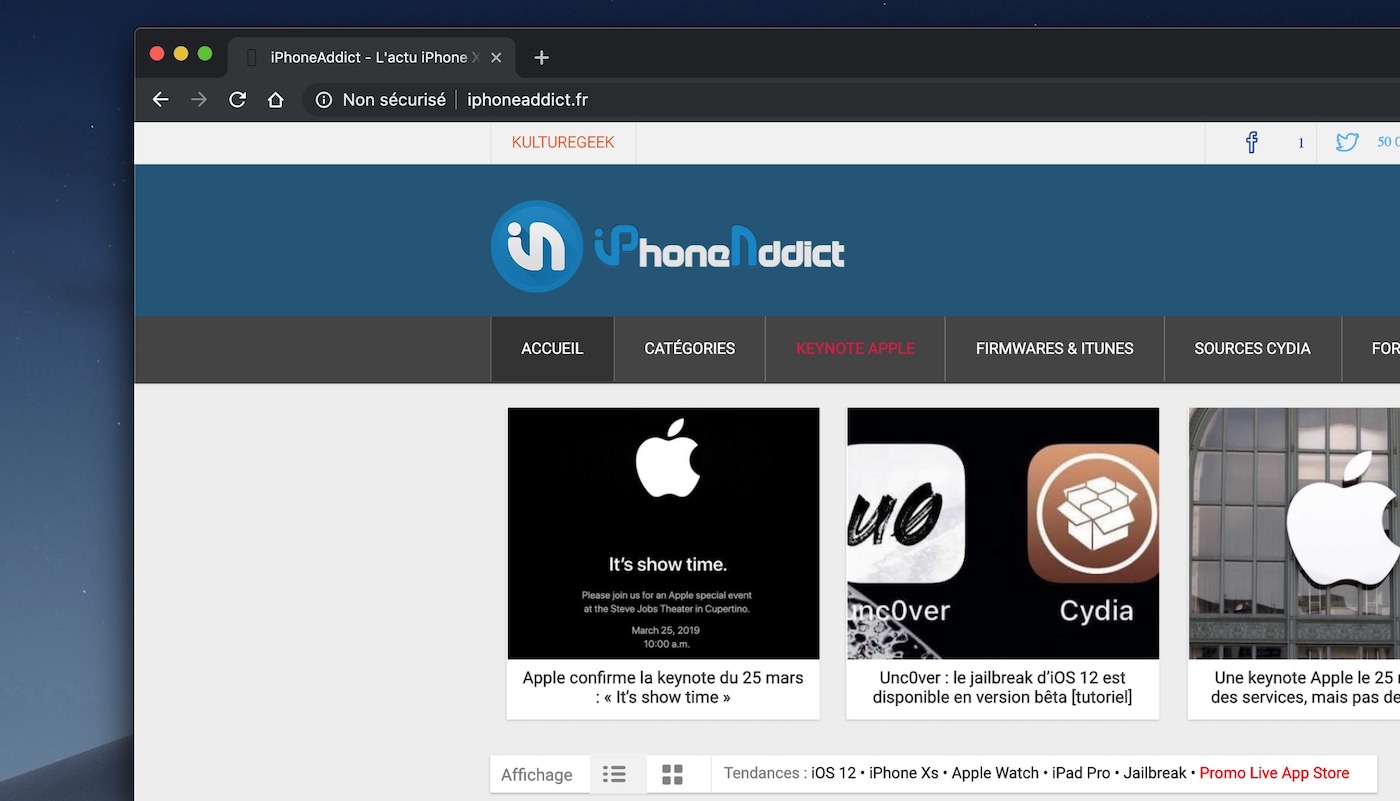This screenshot has width=1400, height=801.
Task: Click the green fullscreen window button
Action: coord(205,54)
